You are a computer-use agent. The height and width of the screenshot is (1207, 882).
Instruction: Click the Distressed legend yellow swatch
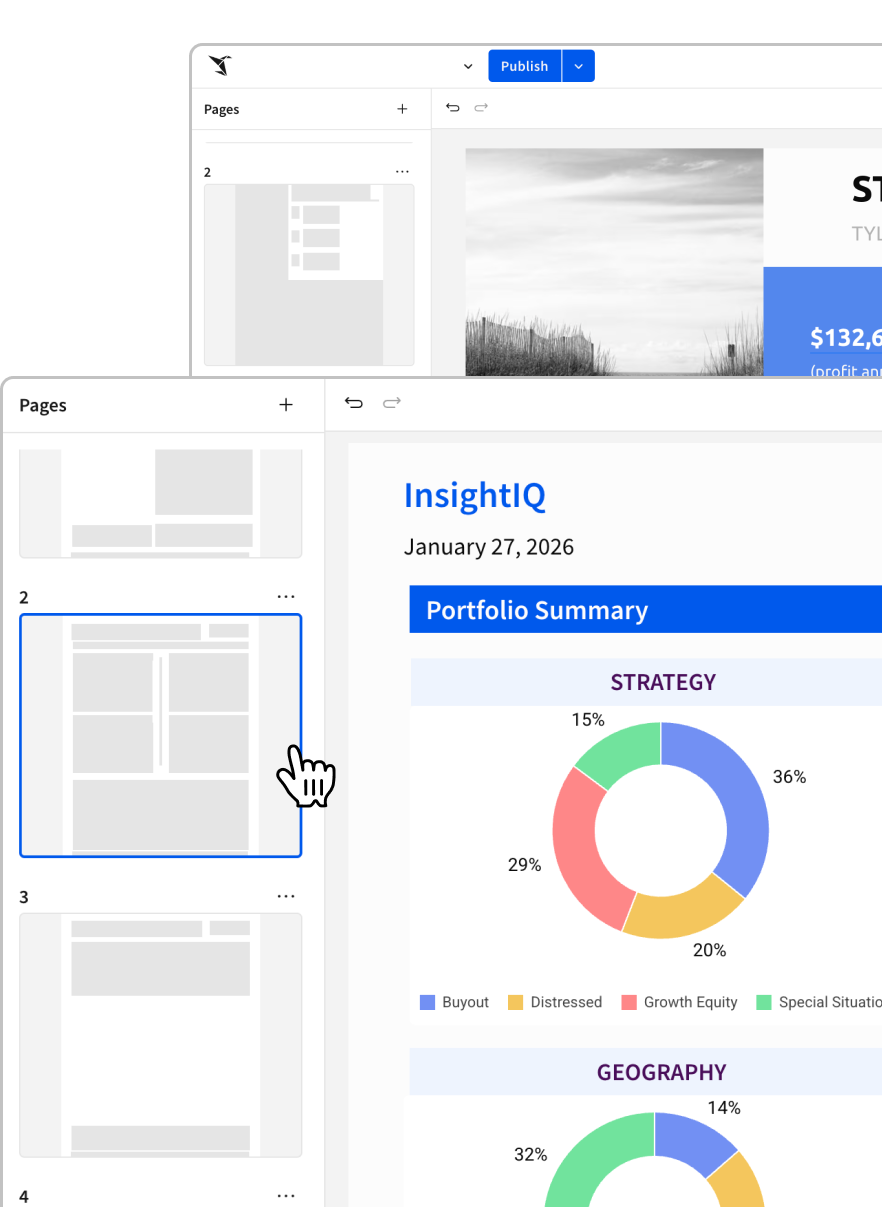click(x=516, y=1002)
